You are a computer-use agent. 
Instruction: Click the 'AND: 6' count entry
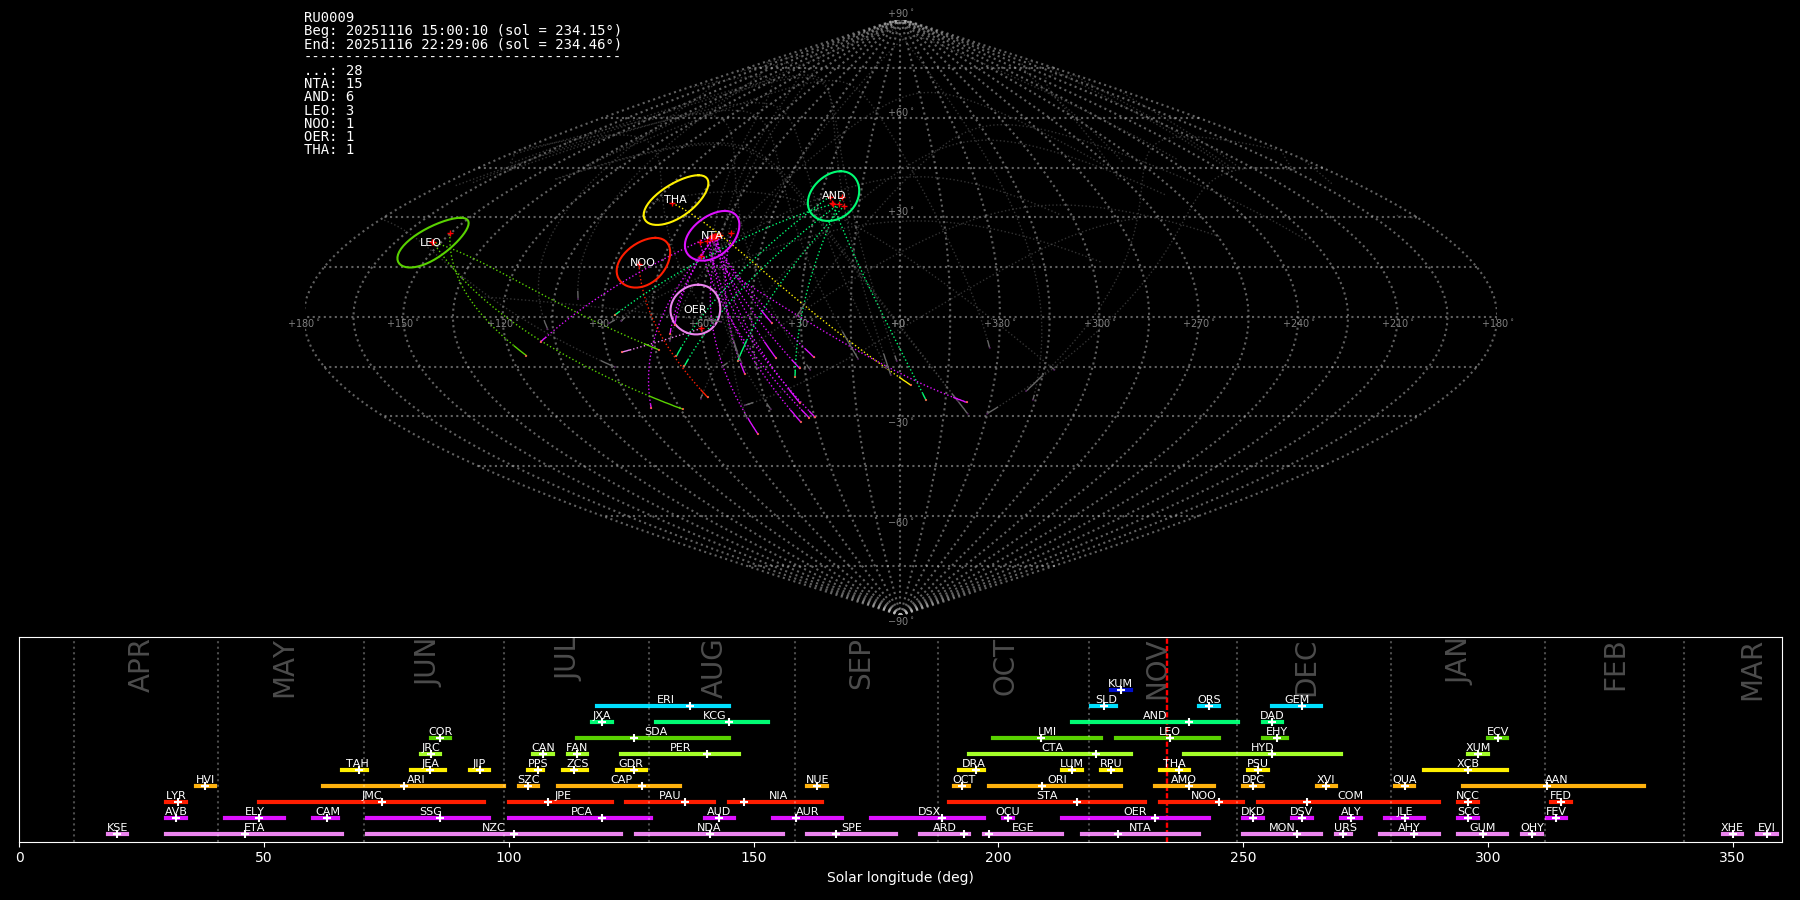pos(329,97)
